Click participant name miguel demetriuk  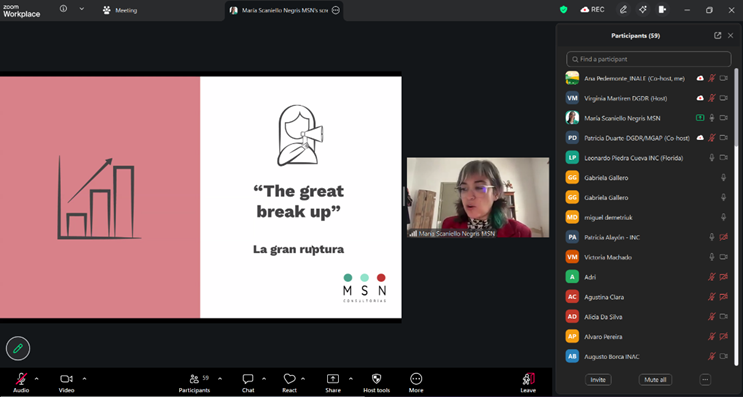(608, 217)
